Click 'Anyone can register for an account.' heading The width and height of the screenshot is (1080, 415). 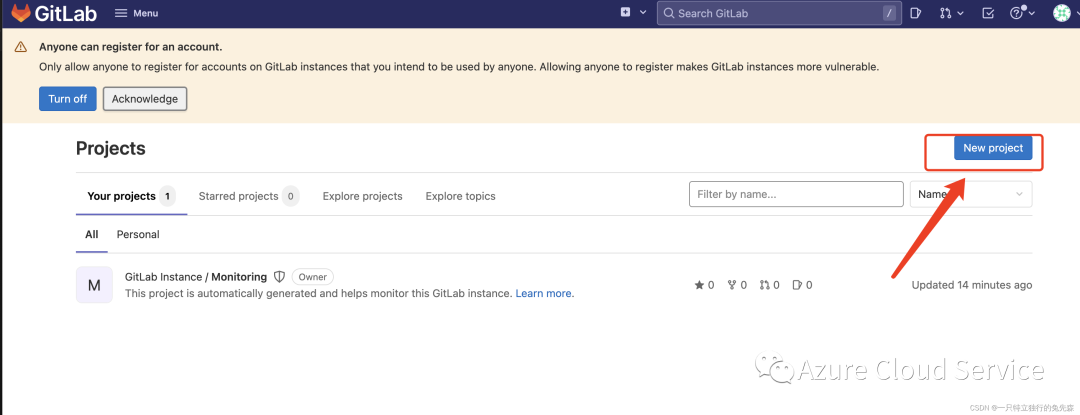pyautogui.click(x=131, y=47)
